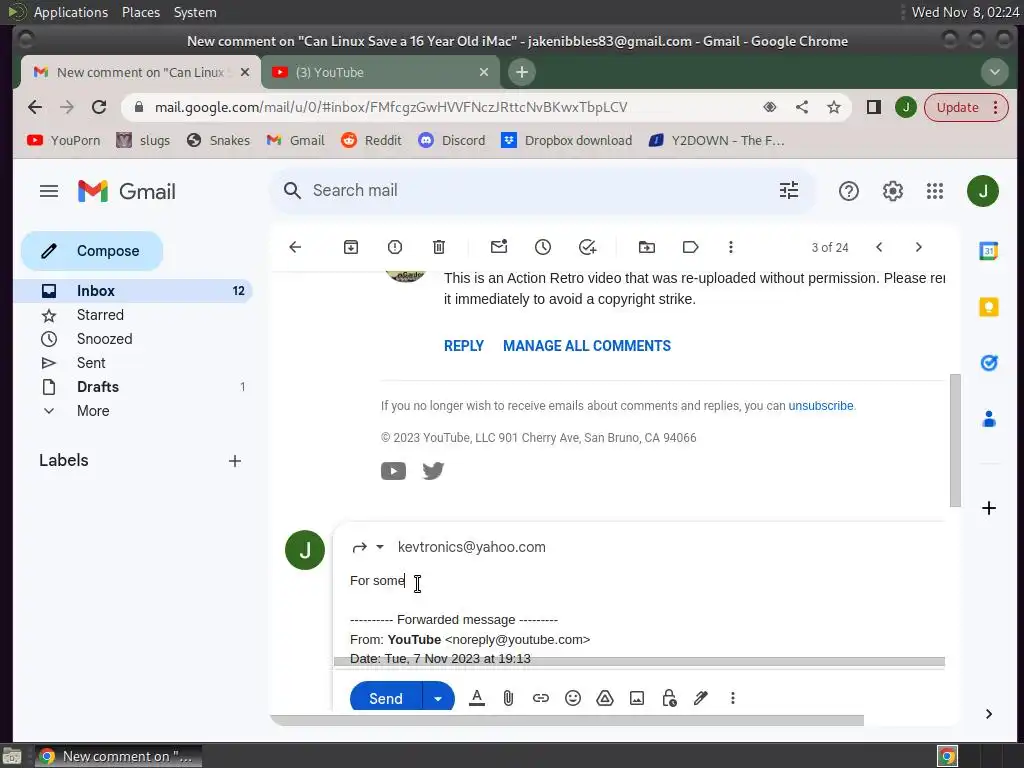
Task: Show the newer email
Action: pyautogui.click(x=879, y=247)
